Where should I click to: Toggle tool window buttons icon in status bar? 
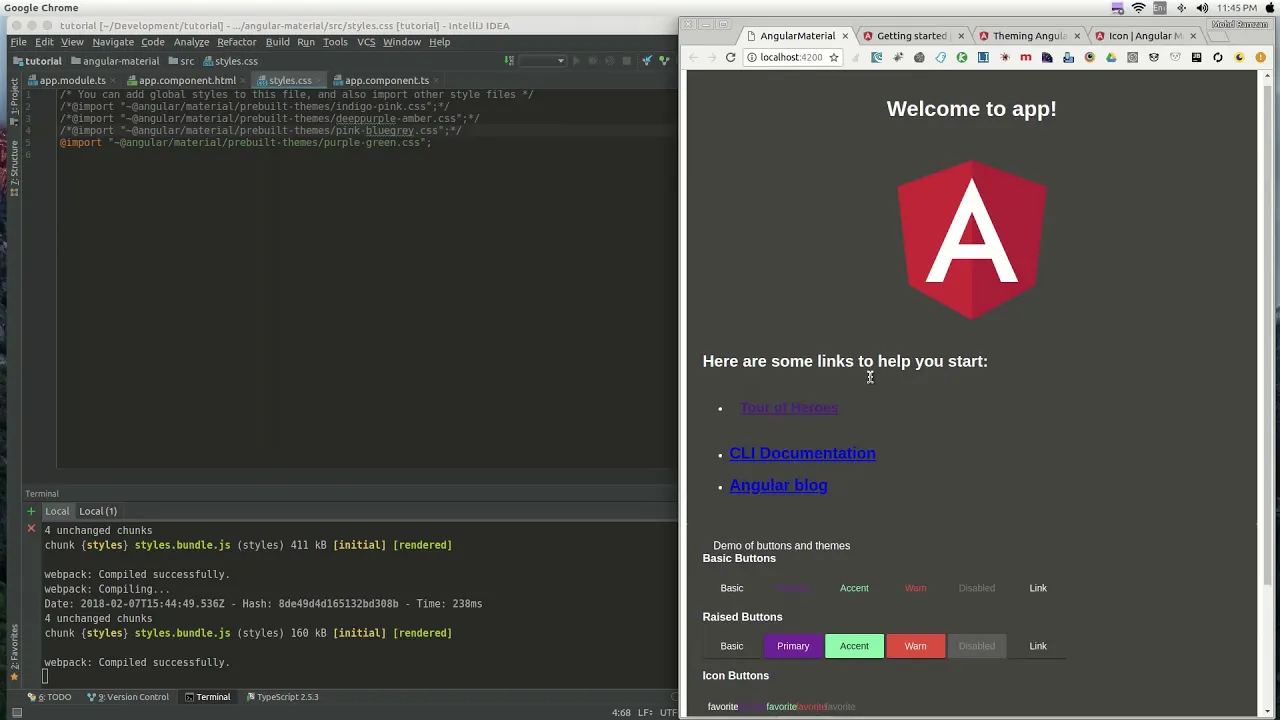[17, 712]
